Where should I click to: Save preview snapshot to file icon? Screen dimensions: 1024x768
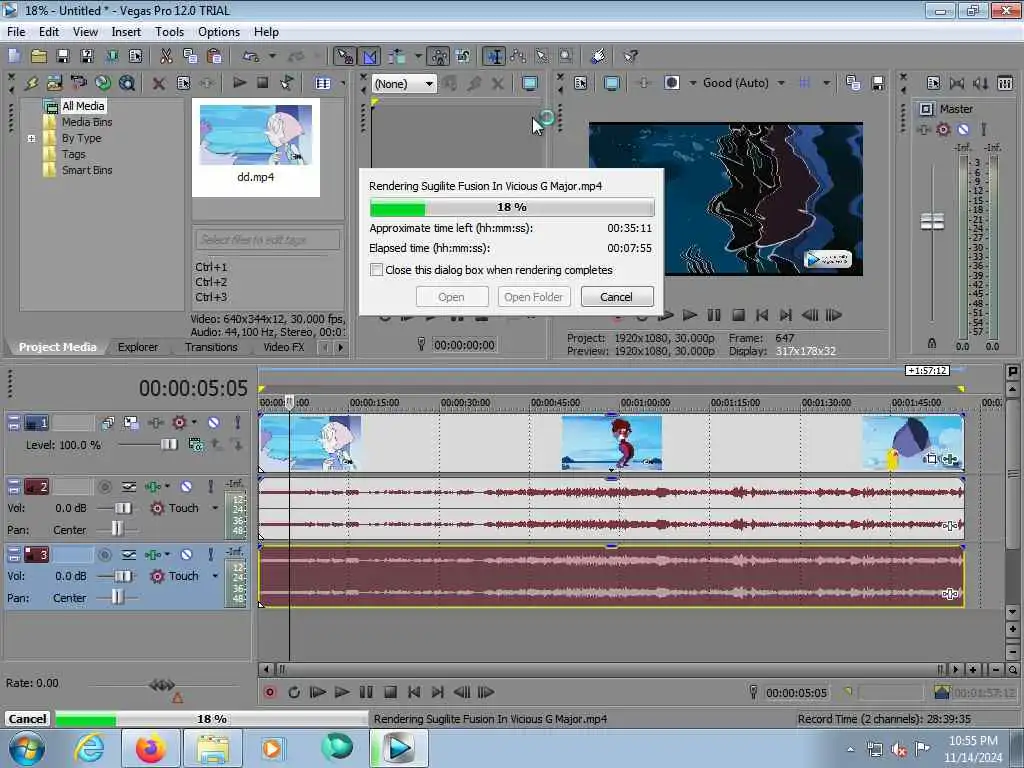point(878,83)
